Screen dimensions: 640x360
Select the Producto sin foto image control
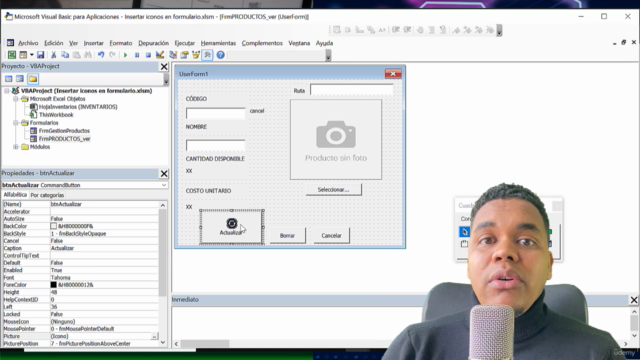[336, 140]
